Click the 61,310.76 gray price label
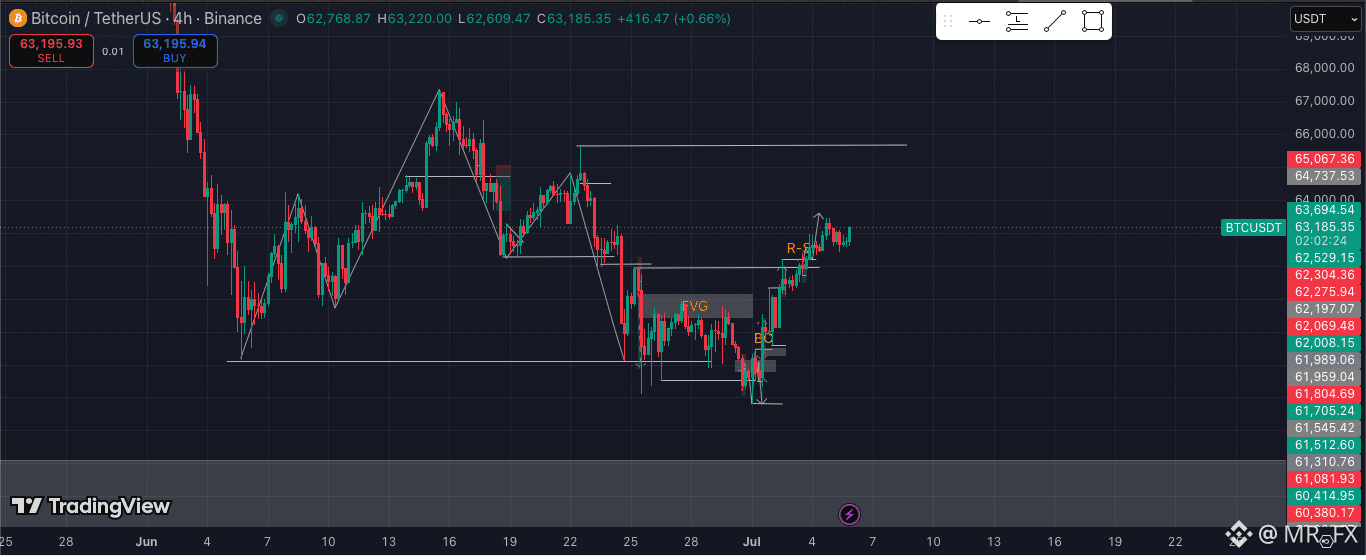1366x560 pixels. (1324, 462)
